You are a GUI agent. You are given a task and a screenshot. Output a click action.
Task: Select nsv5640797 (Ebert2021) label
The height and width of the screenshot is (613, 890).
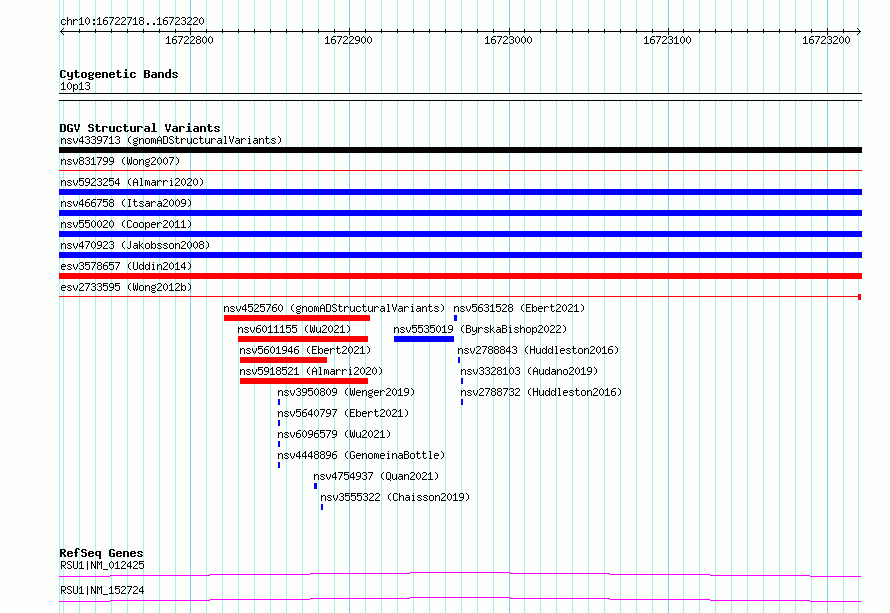pyautogui.click(x=343, y=413)
